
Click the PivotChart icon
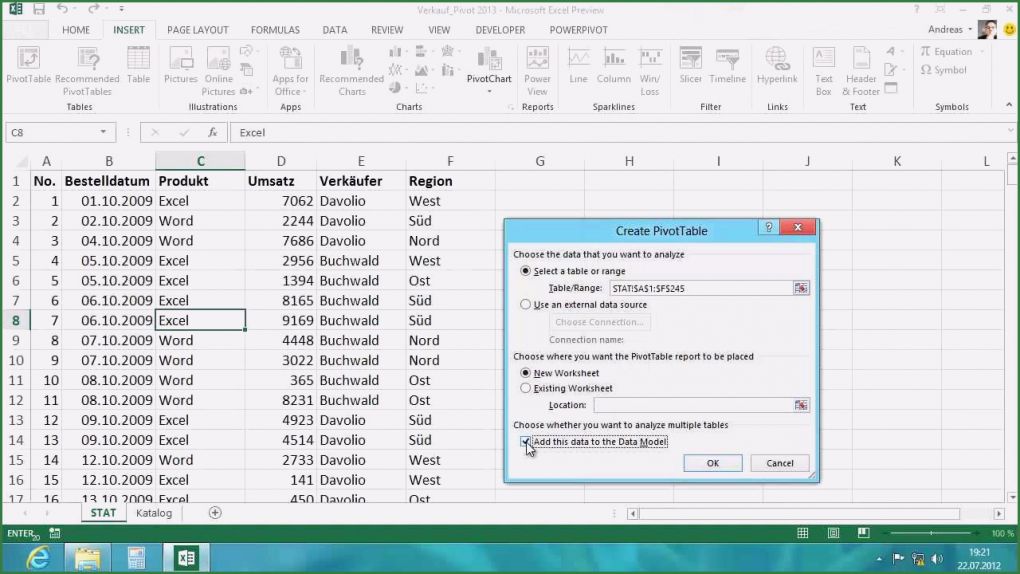(x=489, y=62)
